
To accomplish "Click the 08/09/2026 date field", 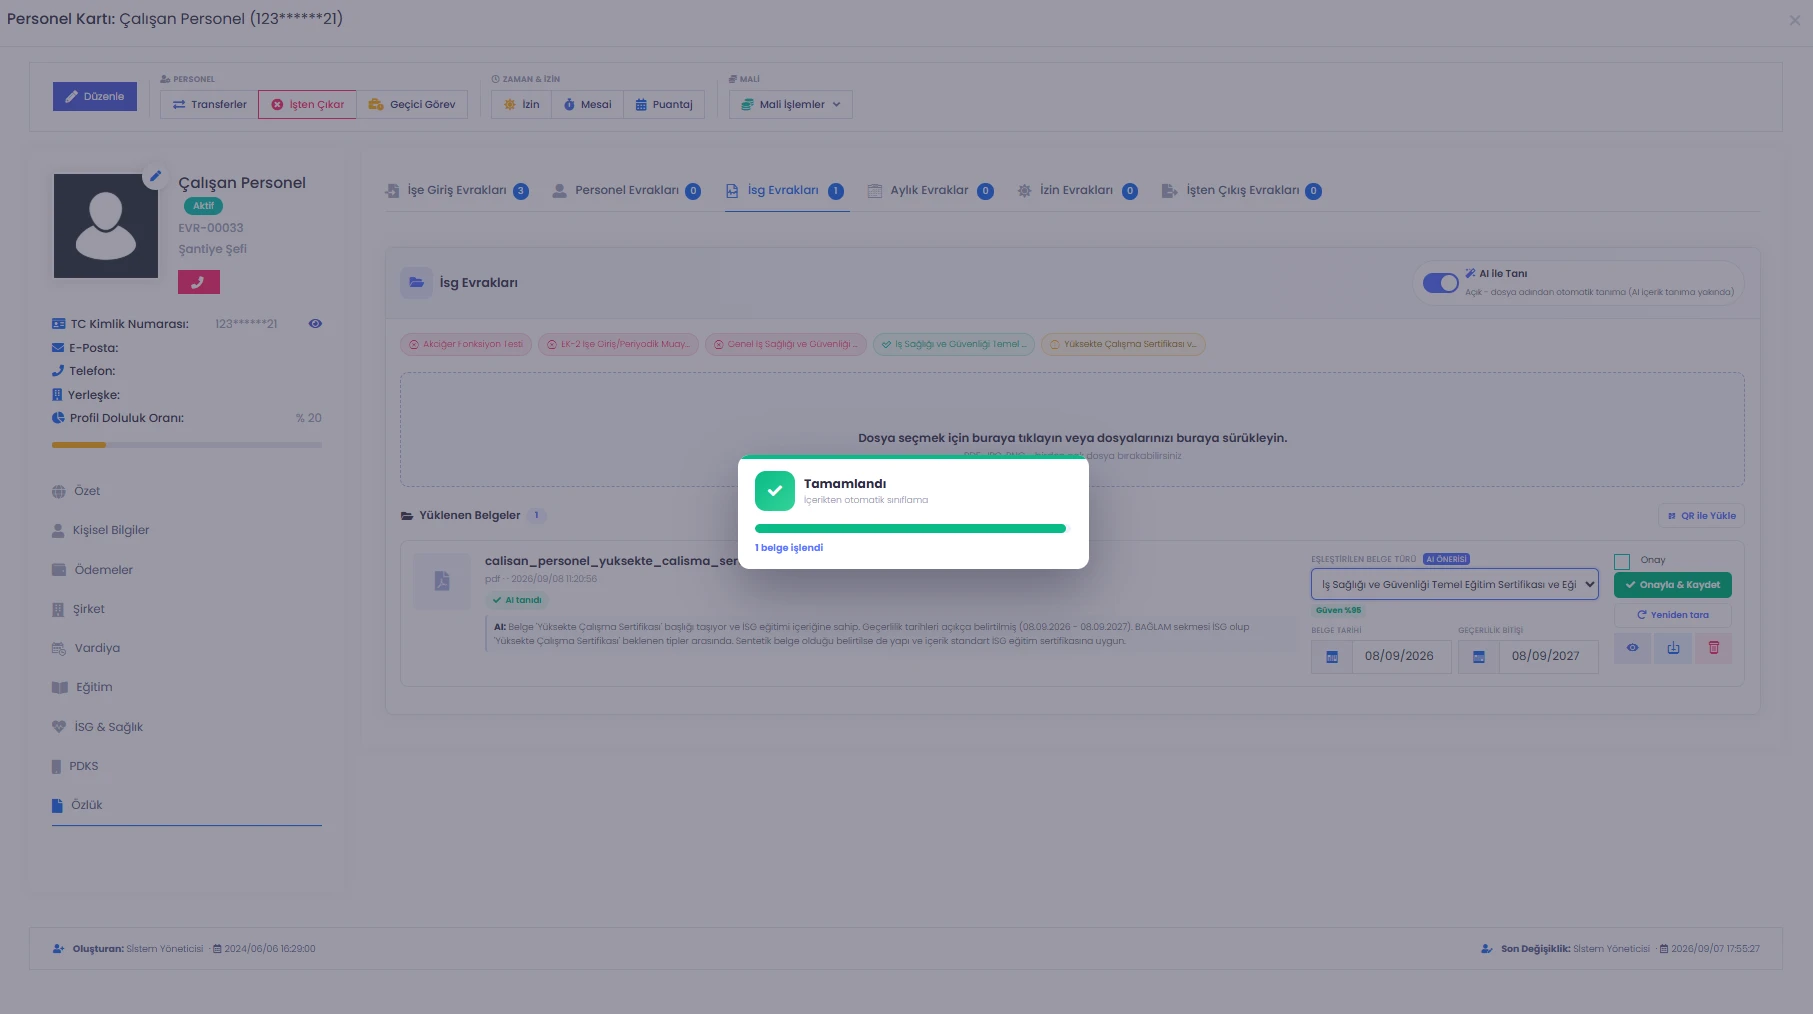I will (x=1401, y=657).
